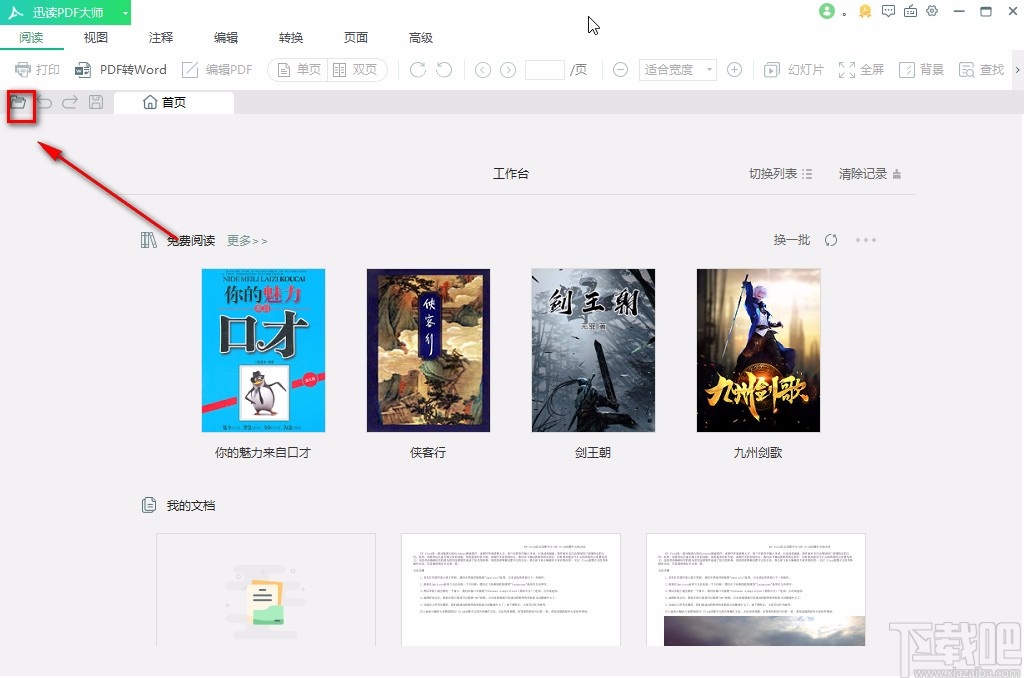Screen dimensions: 1024x678
Task: Open the 转换 ribbon tab
Action: tap(291, 38)
